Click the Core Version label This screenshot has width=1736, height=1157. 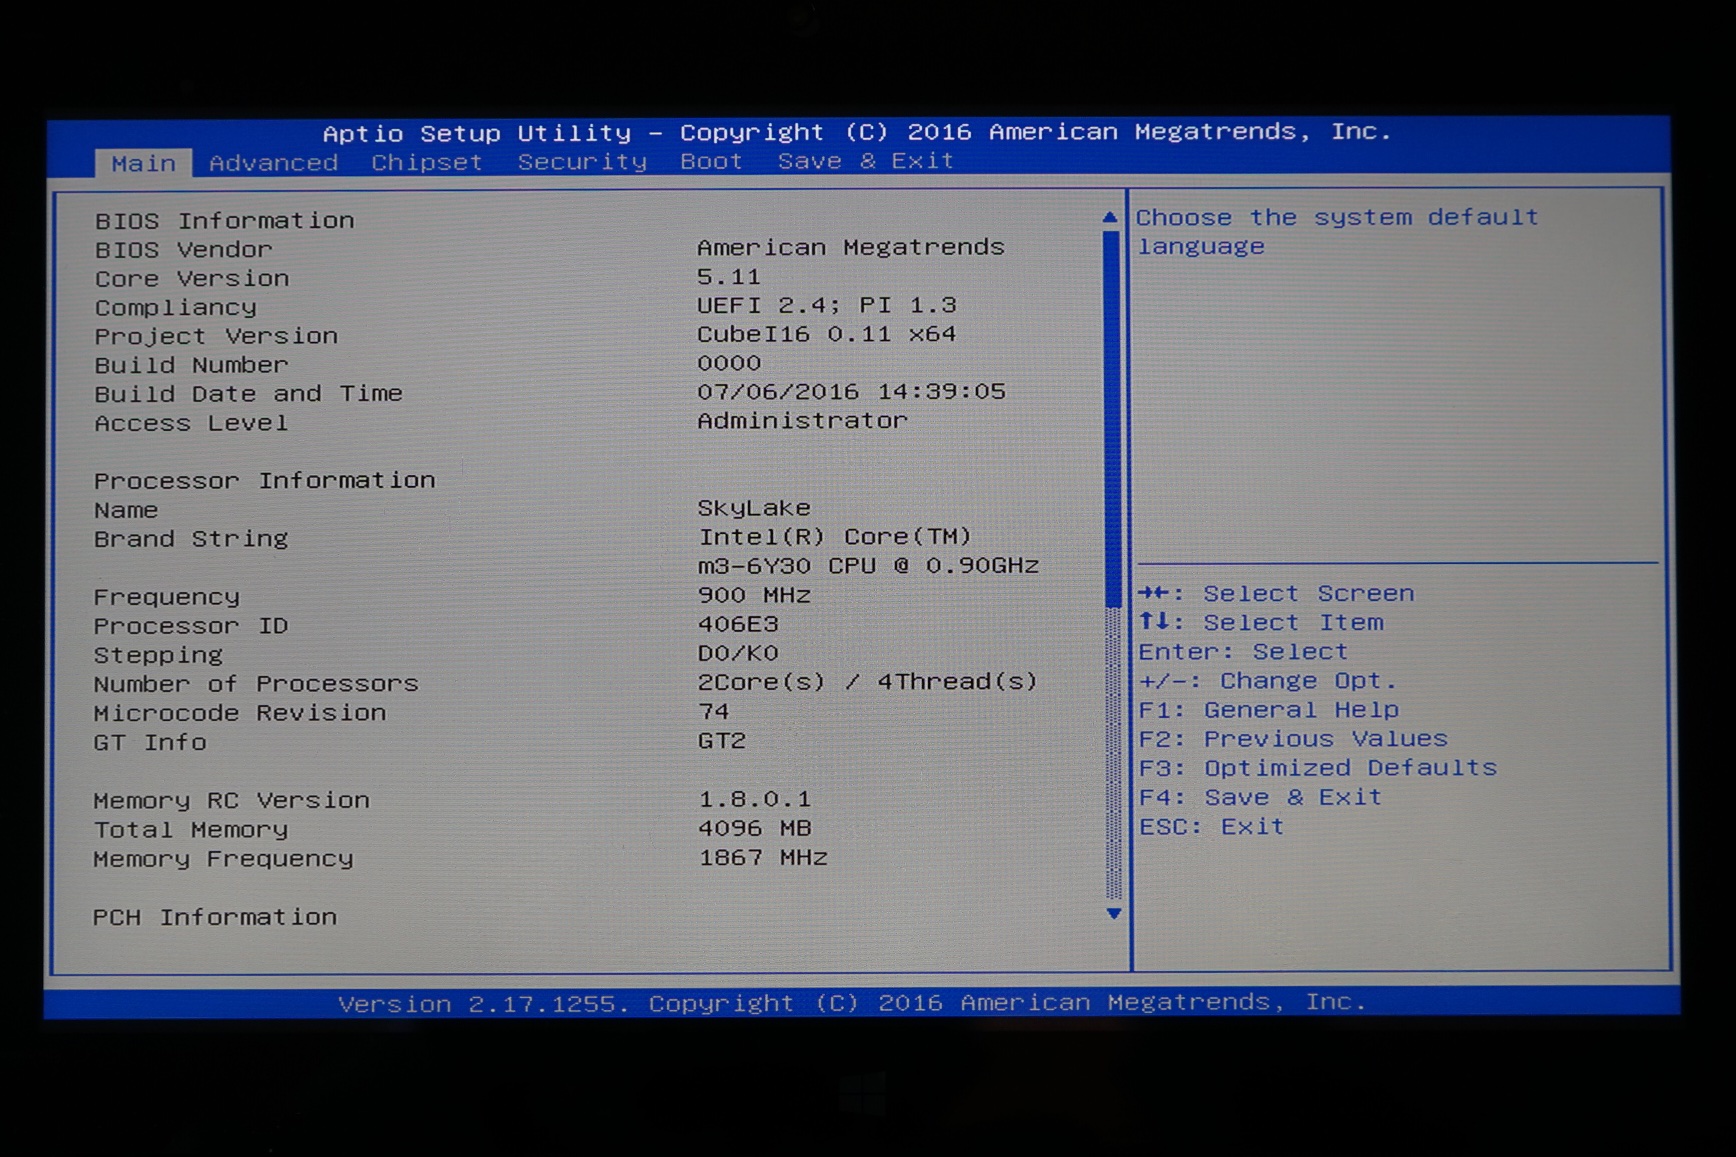(192, 278)
